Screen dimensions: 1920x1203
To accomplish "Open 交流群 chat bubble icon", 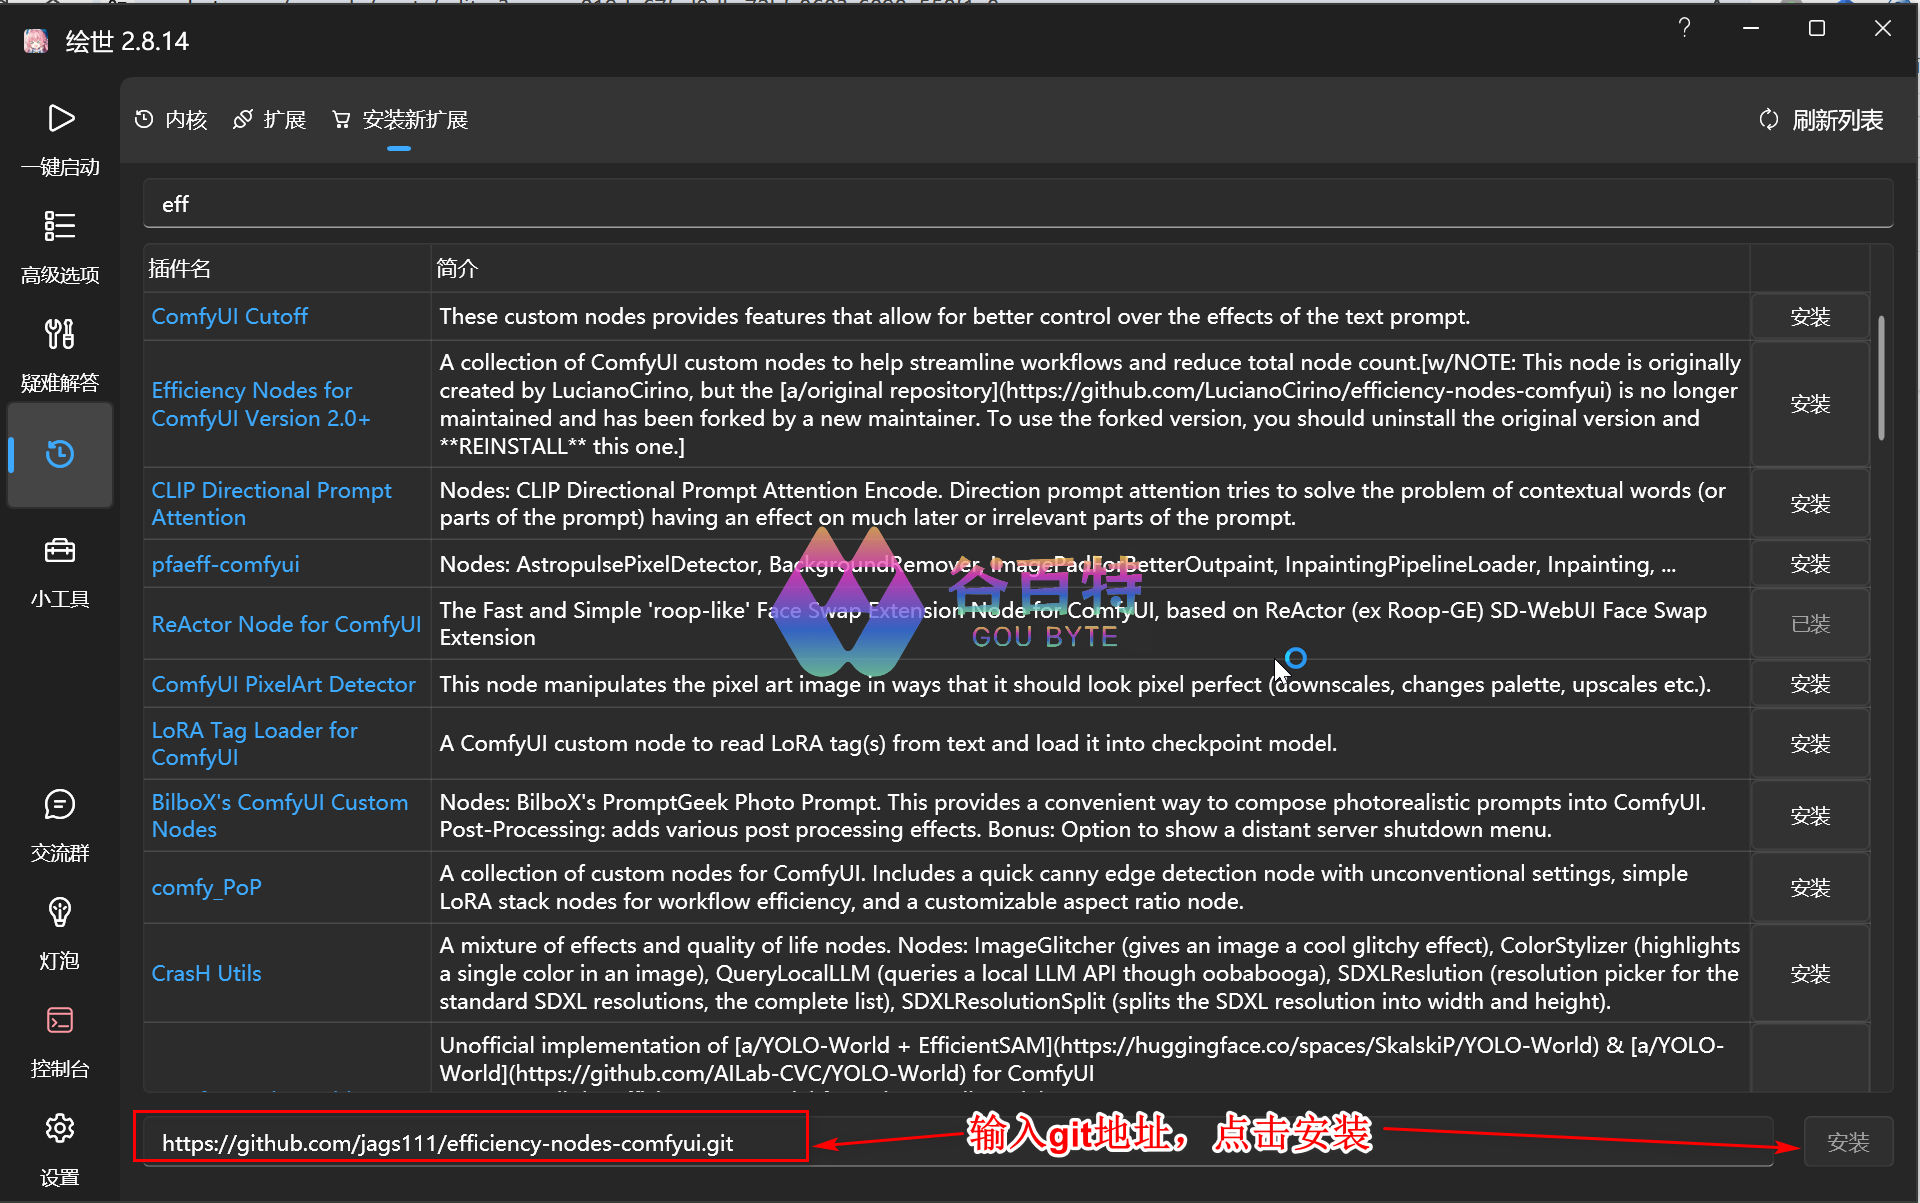I will pyautogui.click(x=60, y=805).
